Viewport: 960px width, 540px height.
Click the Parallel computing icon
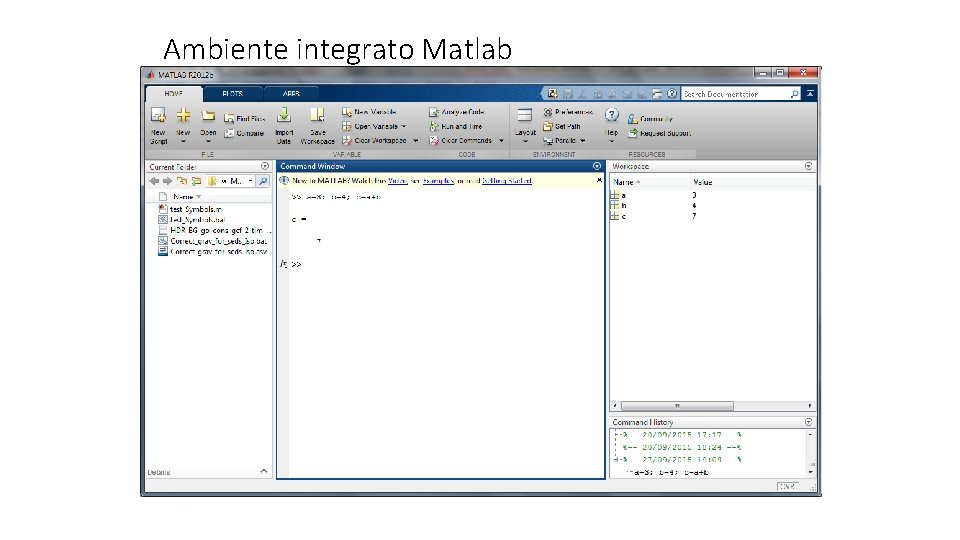[x=548, y=141]
